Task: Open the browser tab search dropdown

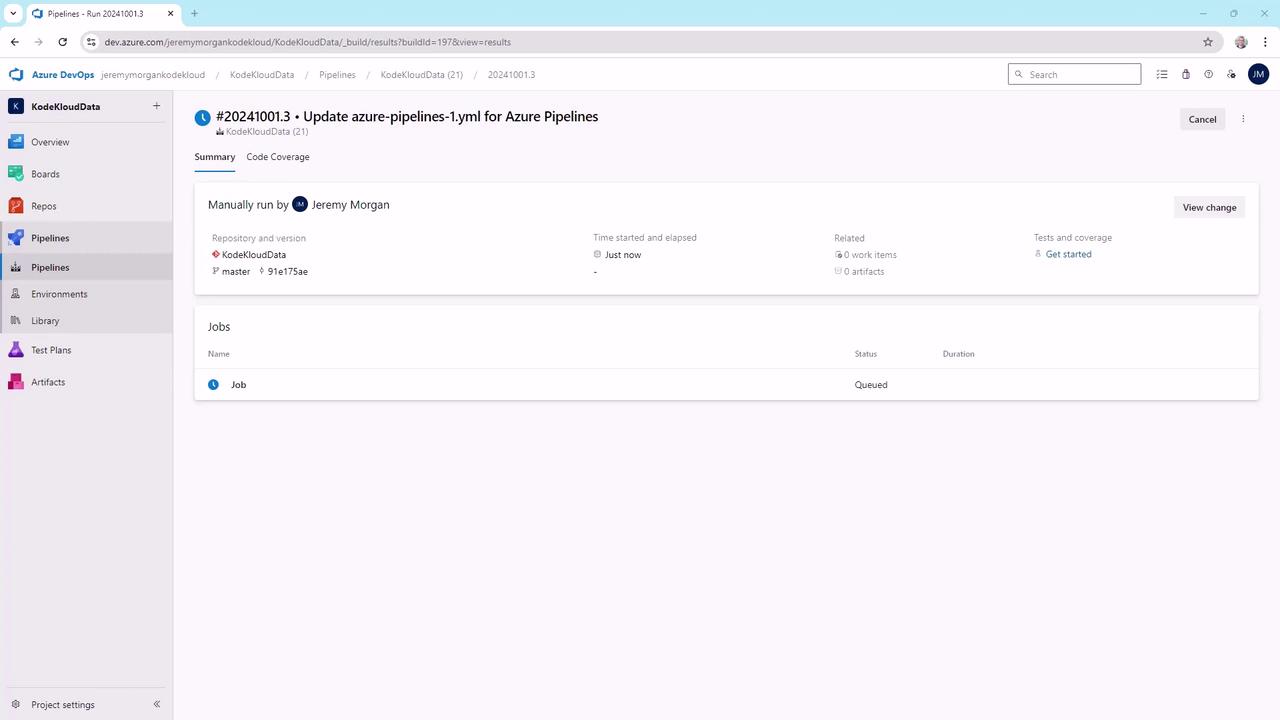Action: coord(13,13)
